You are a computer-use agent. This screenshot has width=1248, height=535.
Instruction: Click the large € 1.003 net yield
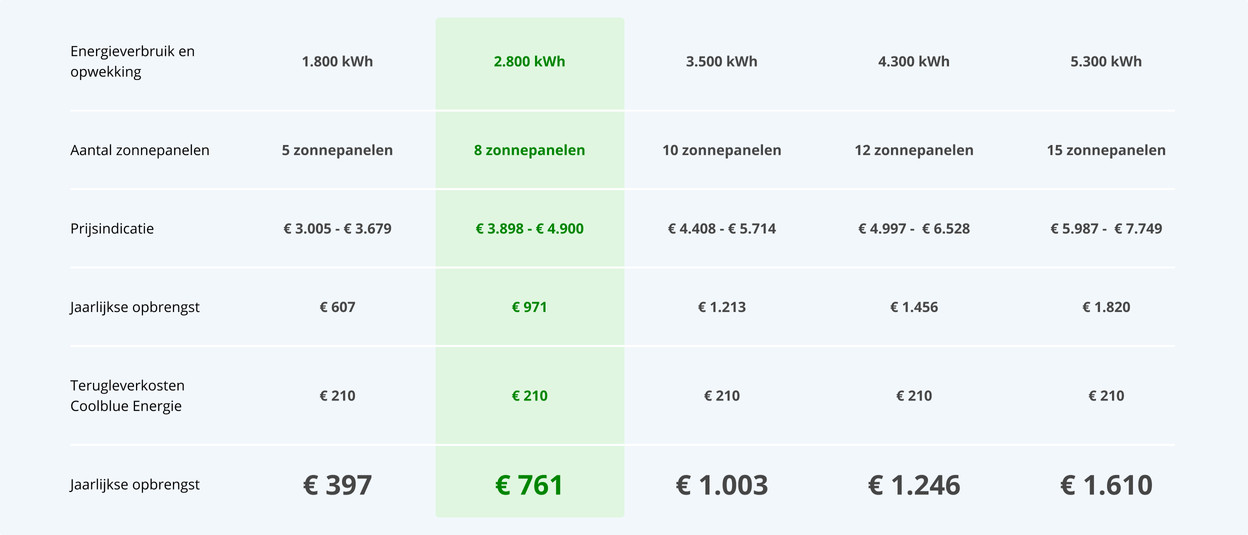click(721, 485)
